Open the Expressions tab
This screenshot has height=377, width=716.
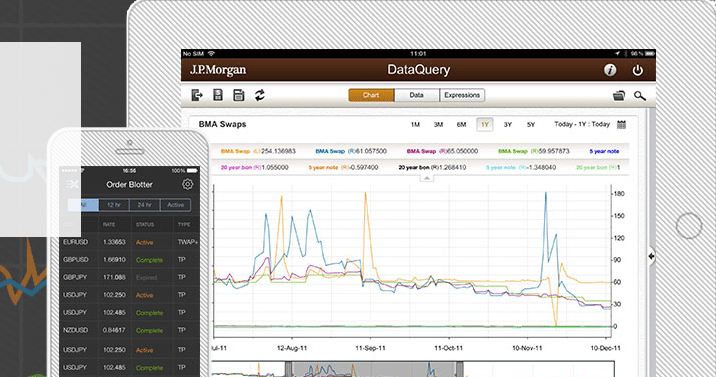point(462,95)
